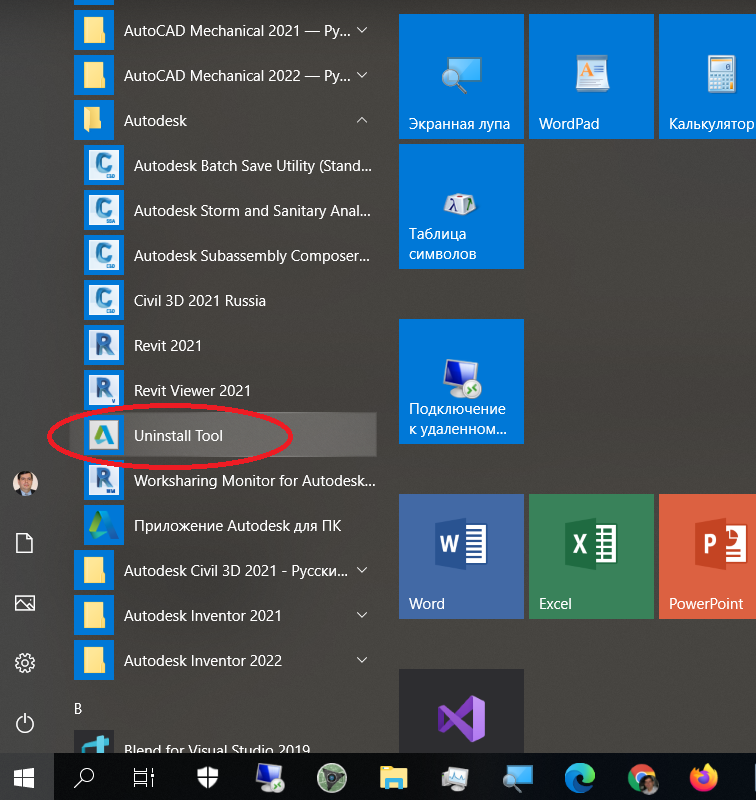Open Task View on the taskbar
Image resolution: width=756 pixels, height=800 pixels.
click(144, 777)
